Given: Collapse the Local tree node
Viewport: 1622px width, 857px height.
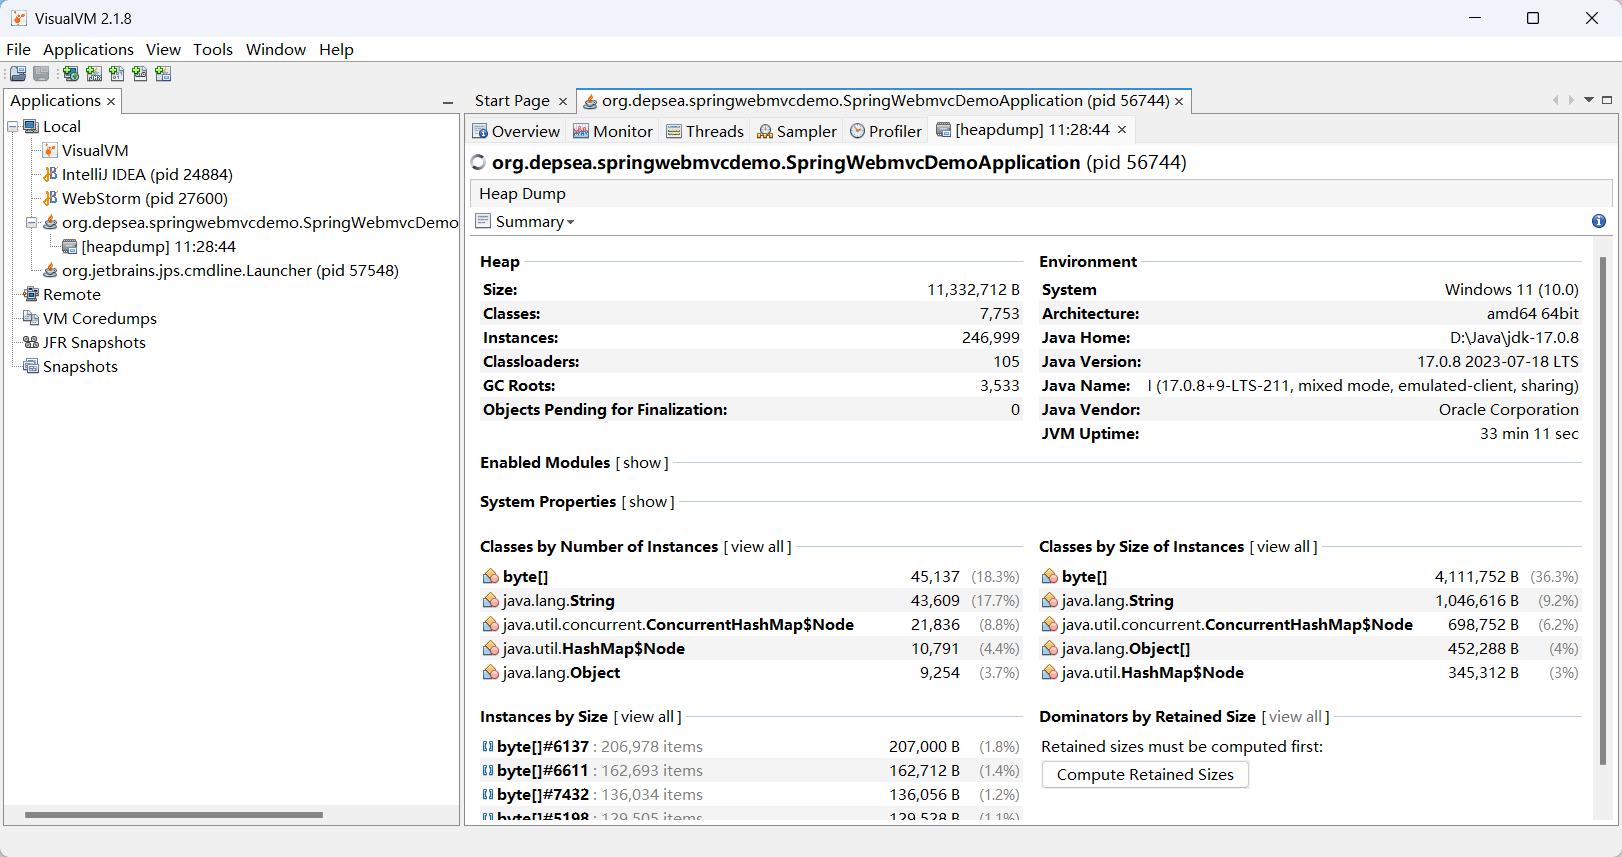Looking at the screenshot, I should [13, 127].
